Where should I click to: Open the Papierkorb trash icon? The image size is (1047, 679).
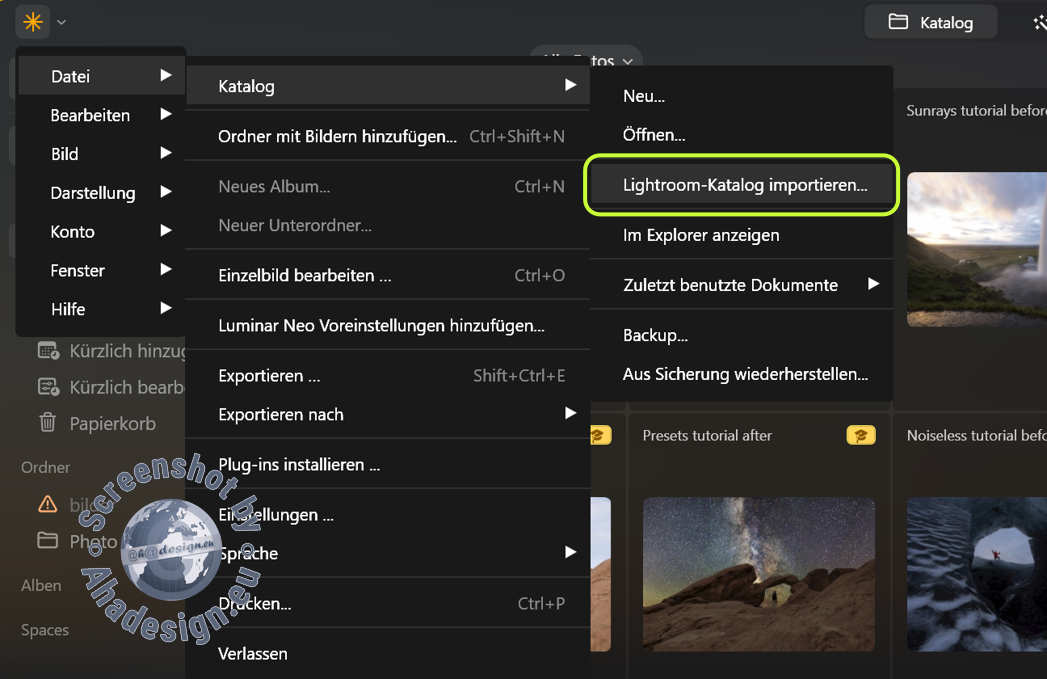pyautogui.click(x=47, y=423)
